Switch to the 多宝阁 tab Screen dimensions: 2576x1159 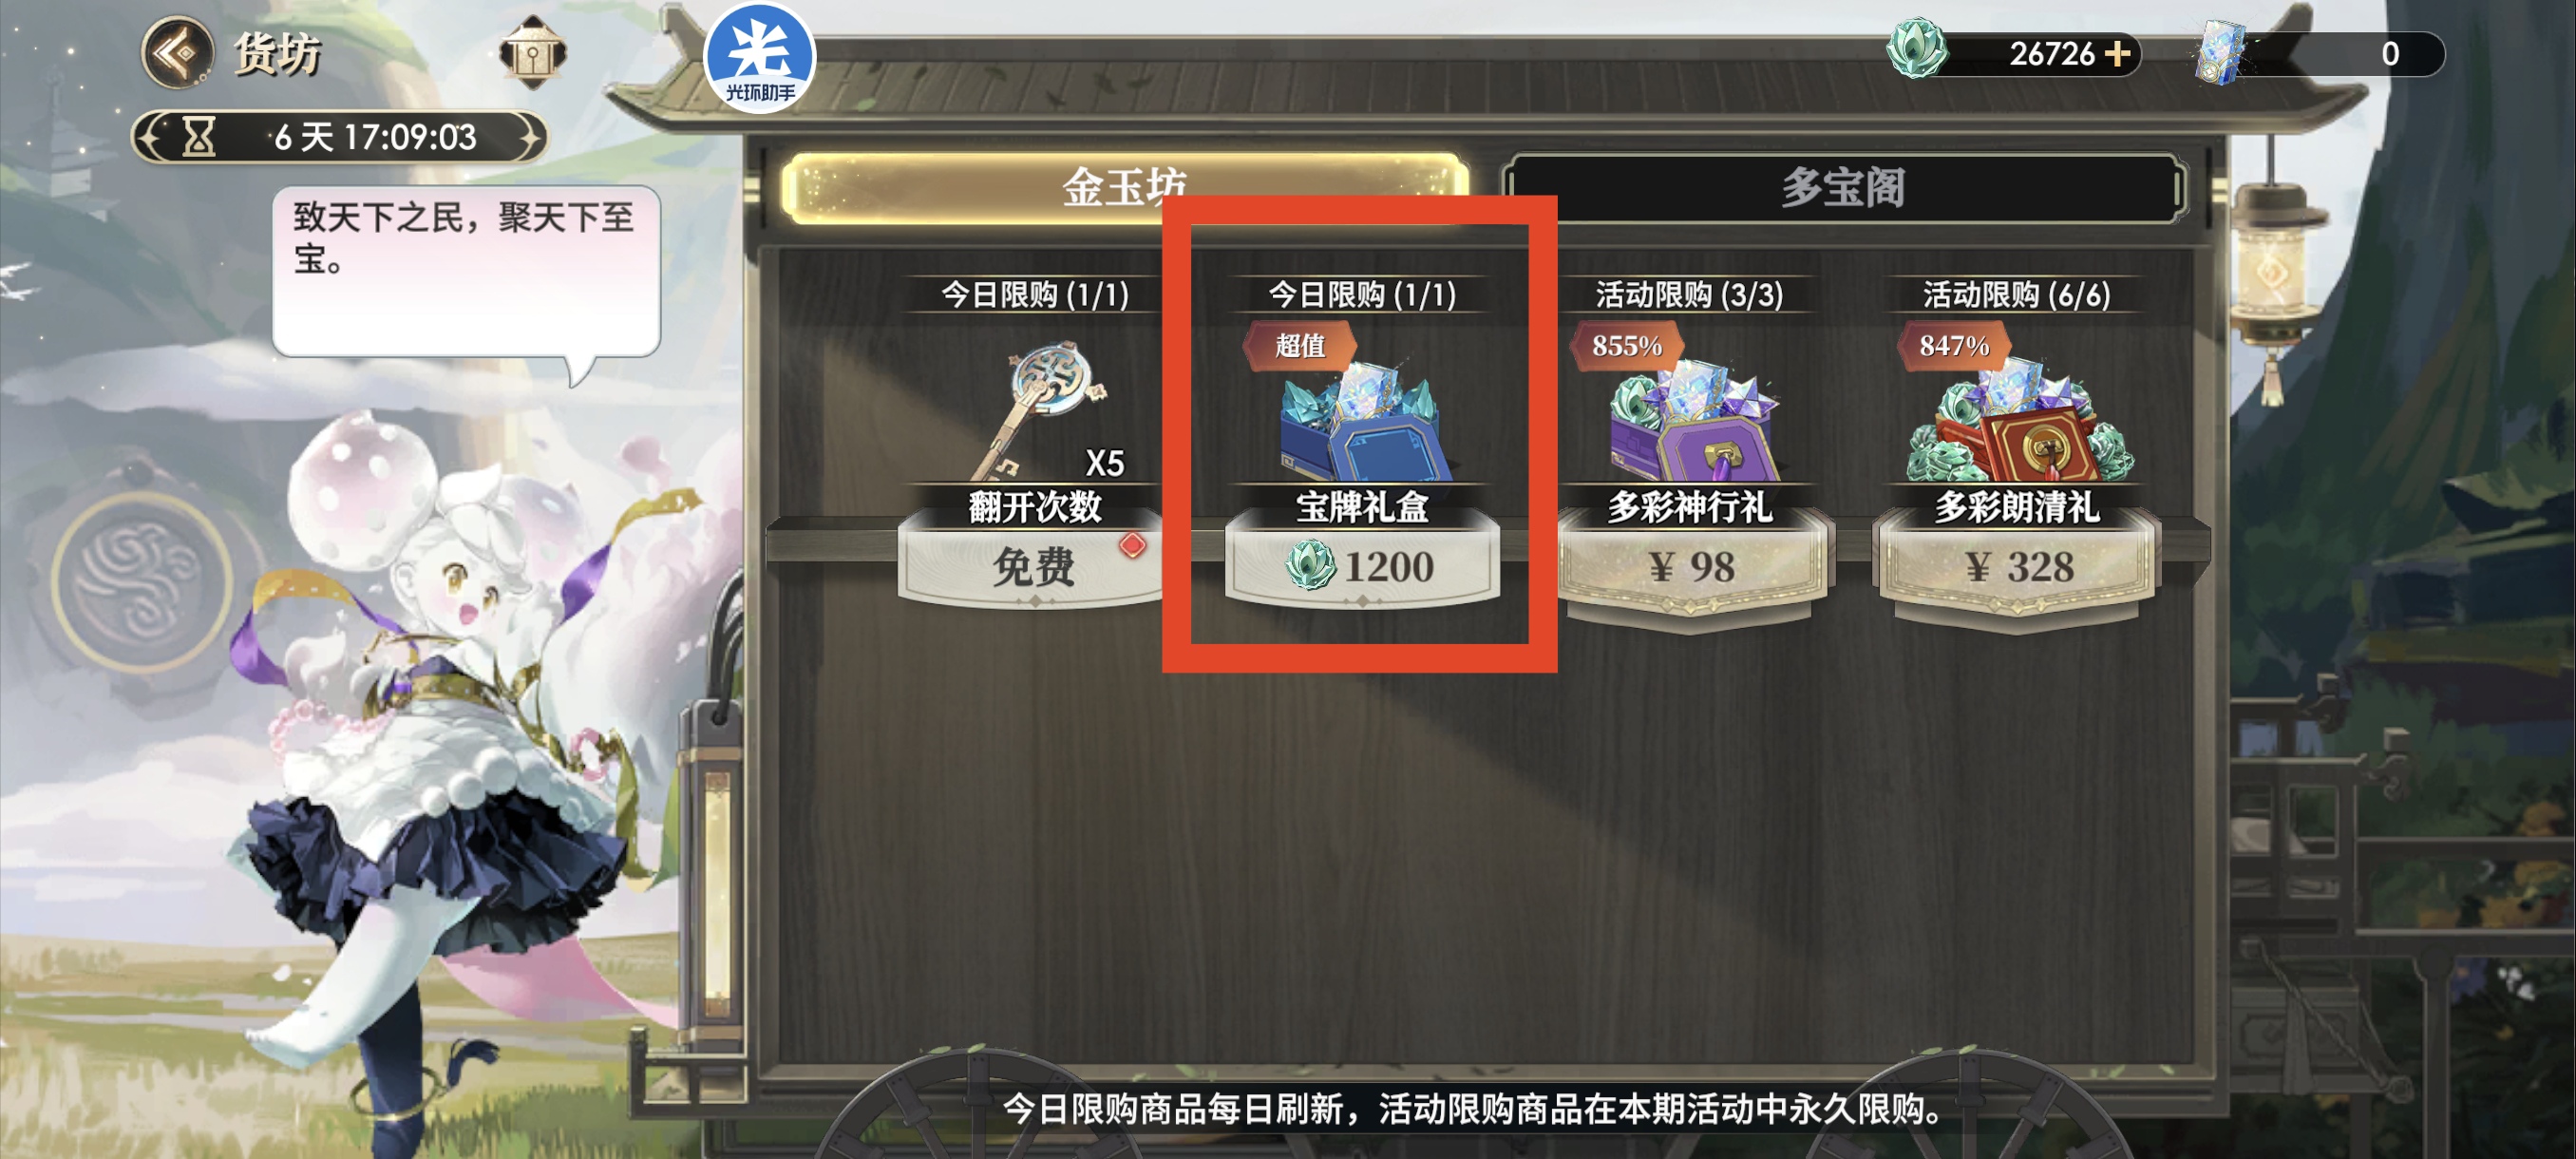tap(1843, 187)
